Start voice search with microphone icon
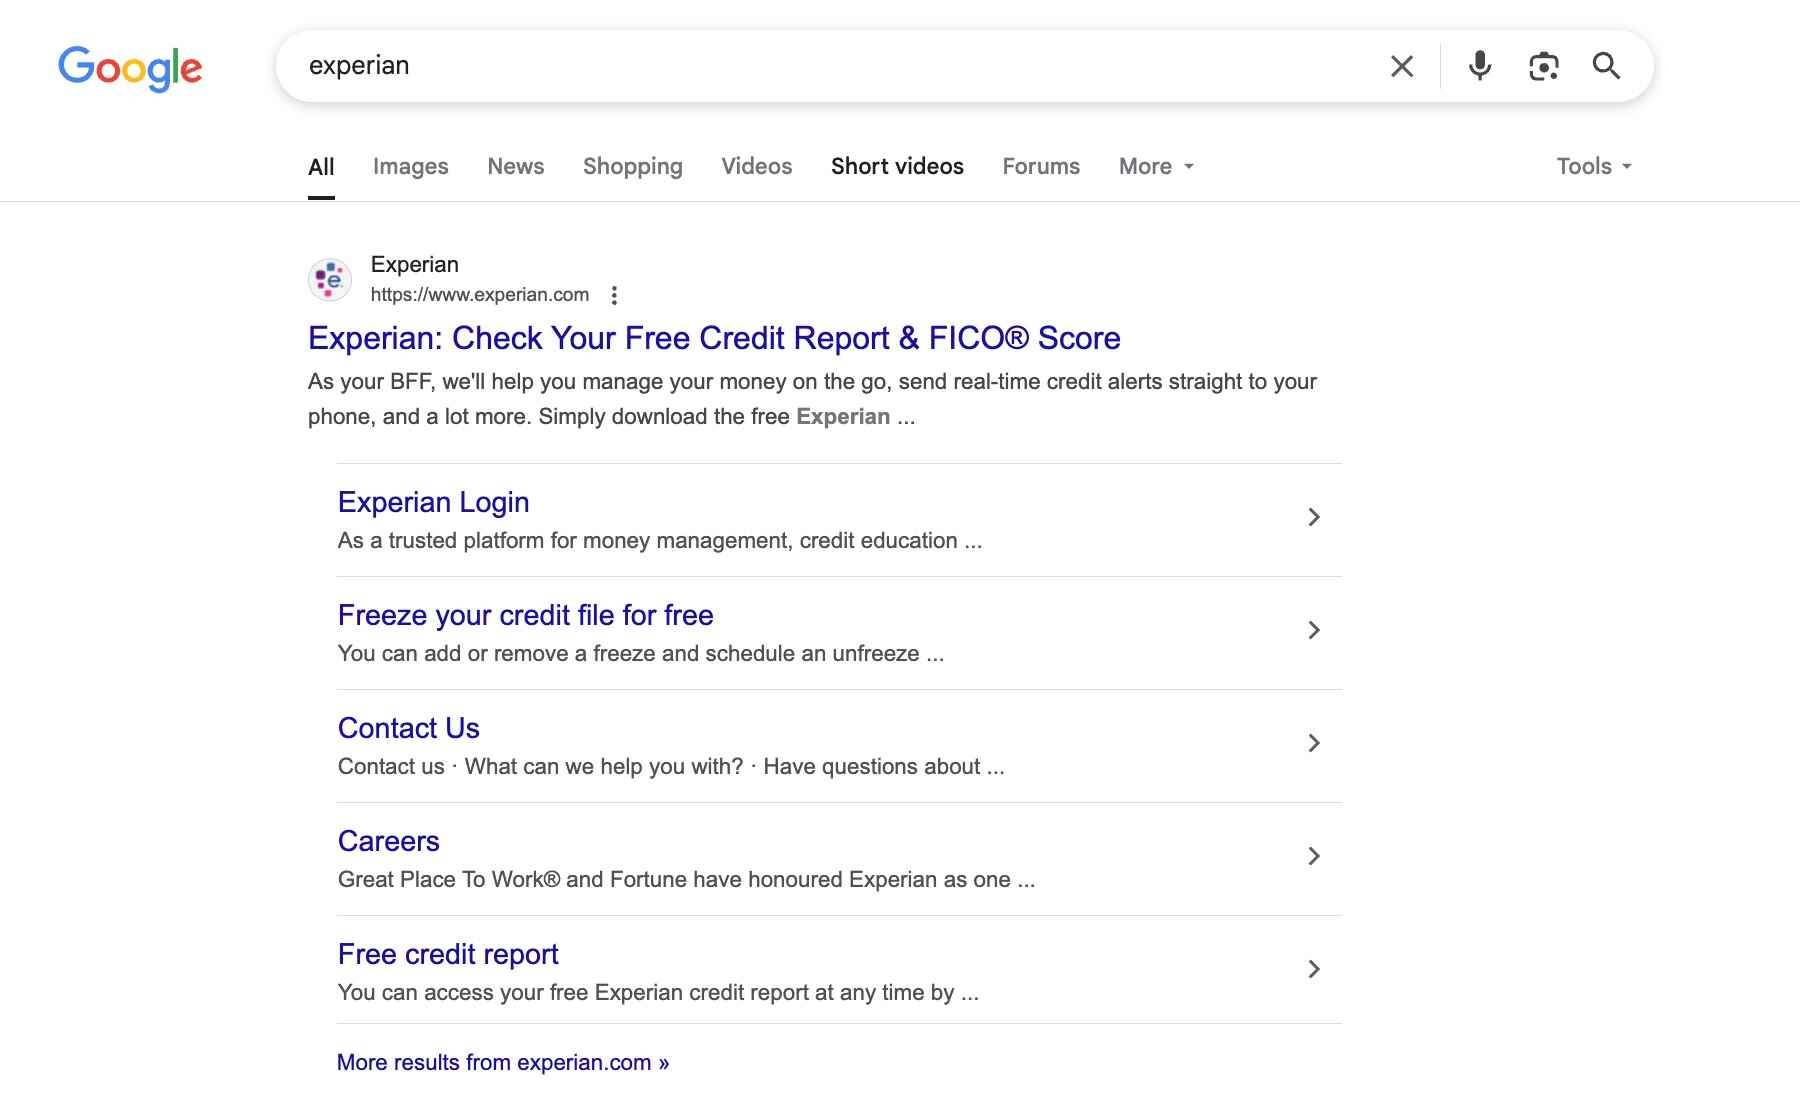This screenshot has height=1100, width=1800. (1480, 66)
